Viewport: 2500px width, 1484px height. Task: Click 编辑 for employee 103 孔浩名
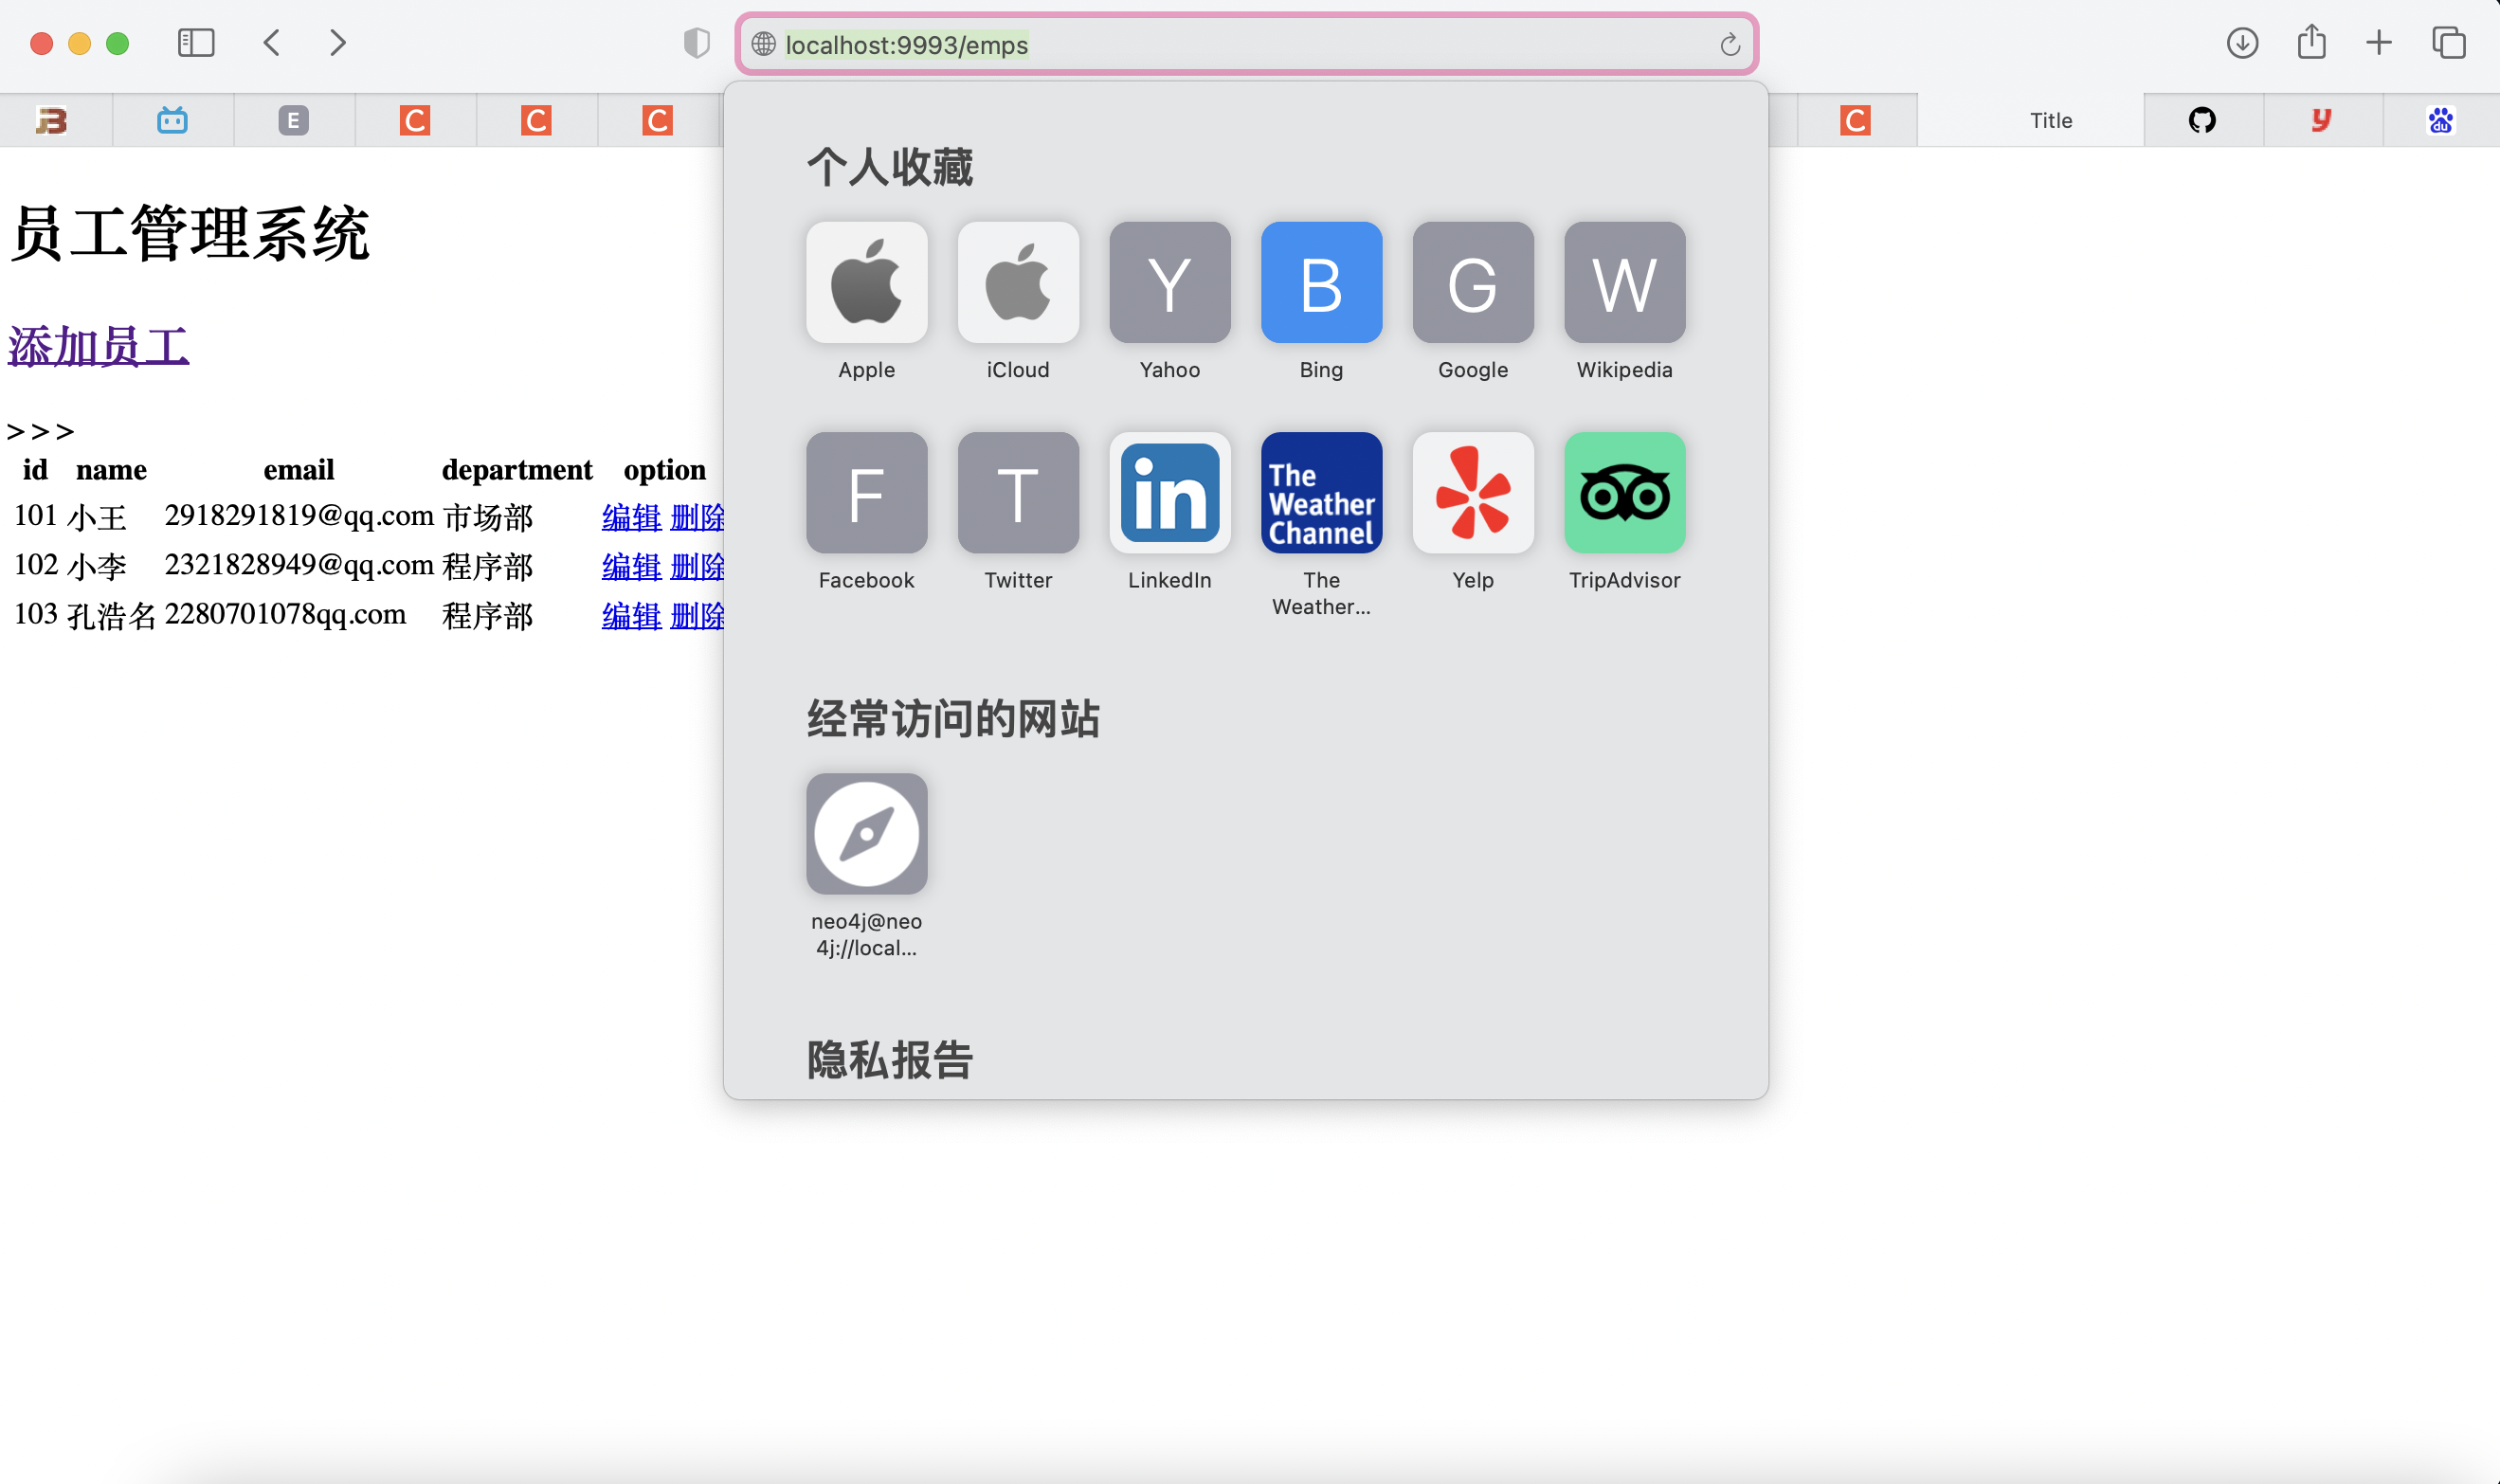[631, 615]
